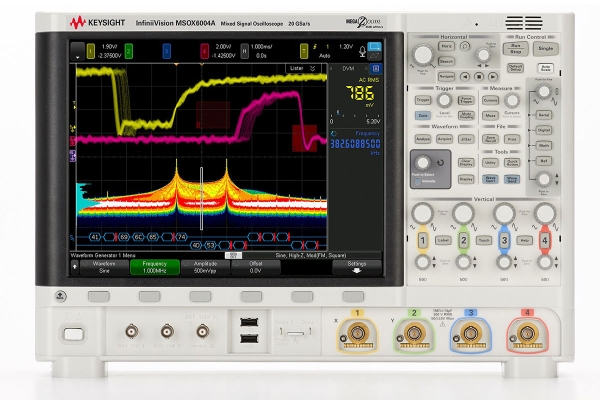Open the main menu dropdown on screen
600x400 pixels.
click(78, 51)
